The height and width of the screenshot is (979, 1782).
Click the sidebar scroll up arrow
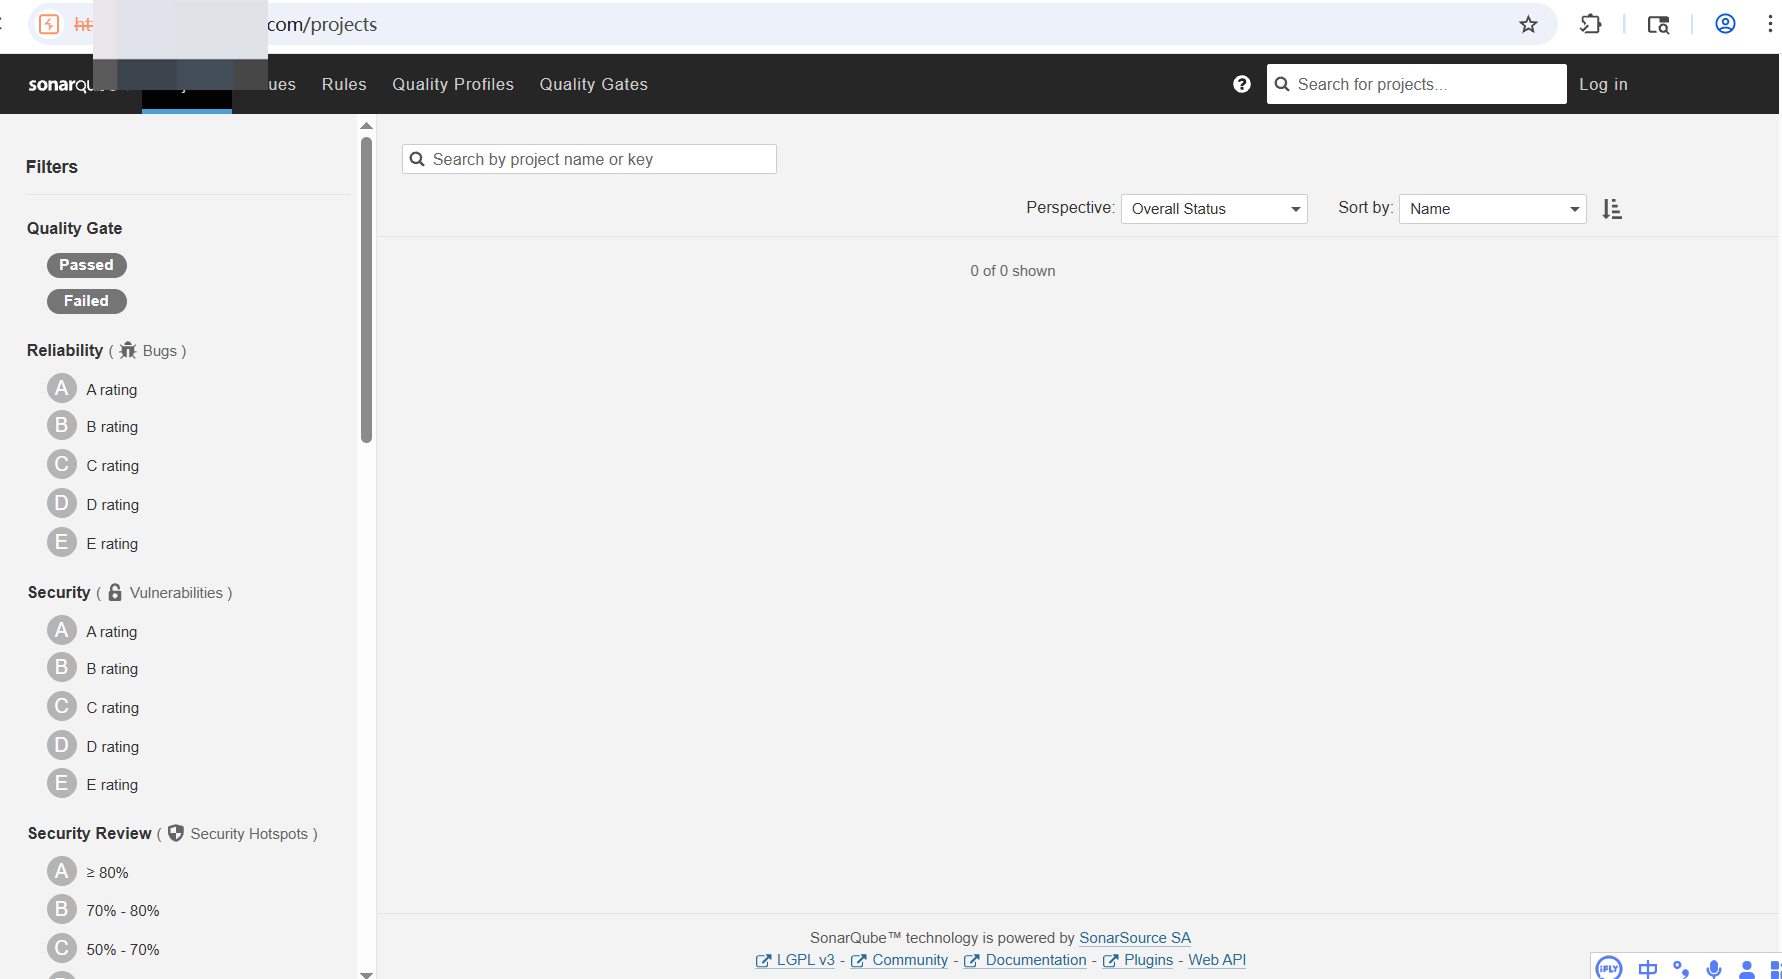coord(366,126)
